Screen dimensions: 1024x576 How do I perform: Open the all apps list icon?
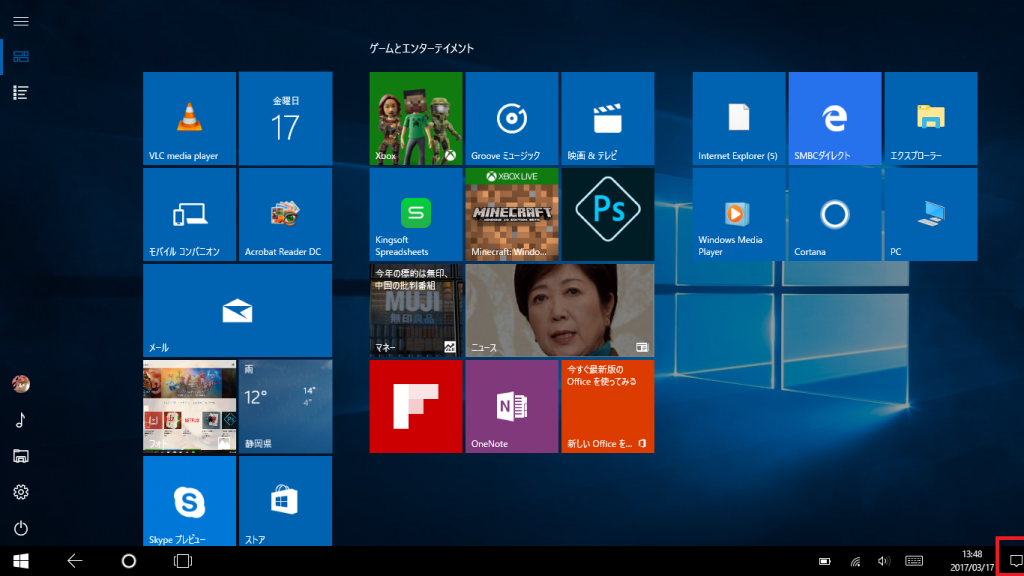[x=22, y=93]
